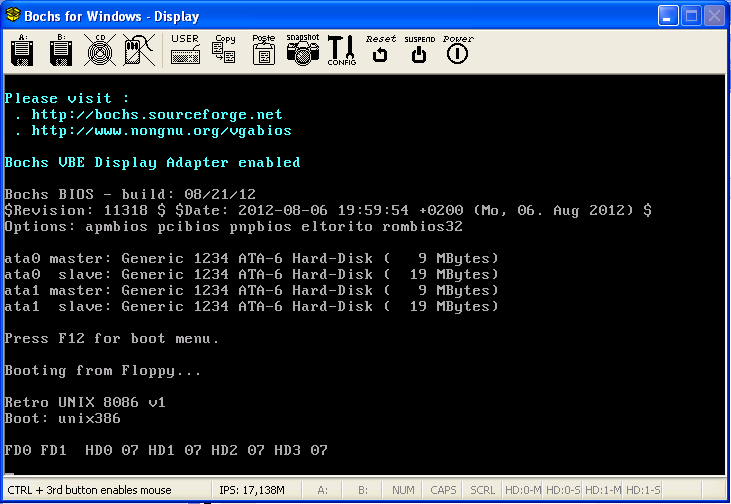Minimize the Bochs for Windows window
This screenshot has height=504, width=731.
(x=668, y=16)
